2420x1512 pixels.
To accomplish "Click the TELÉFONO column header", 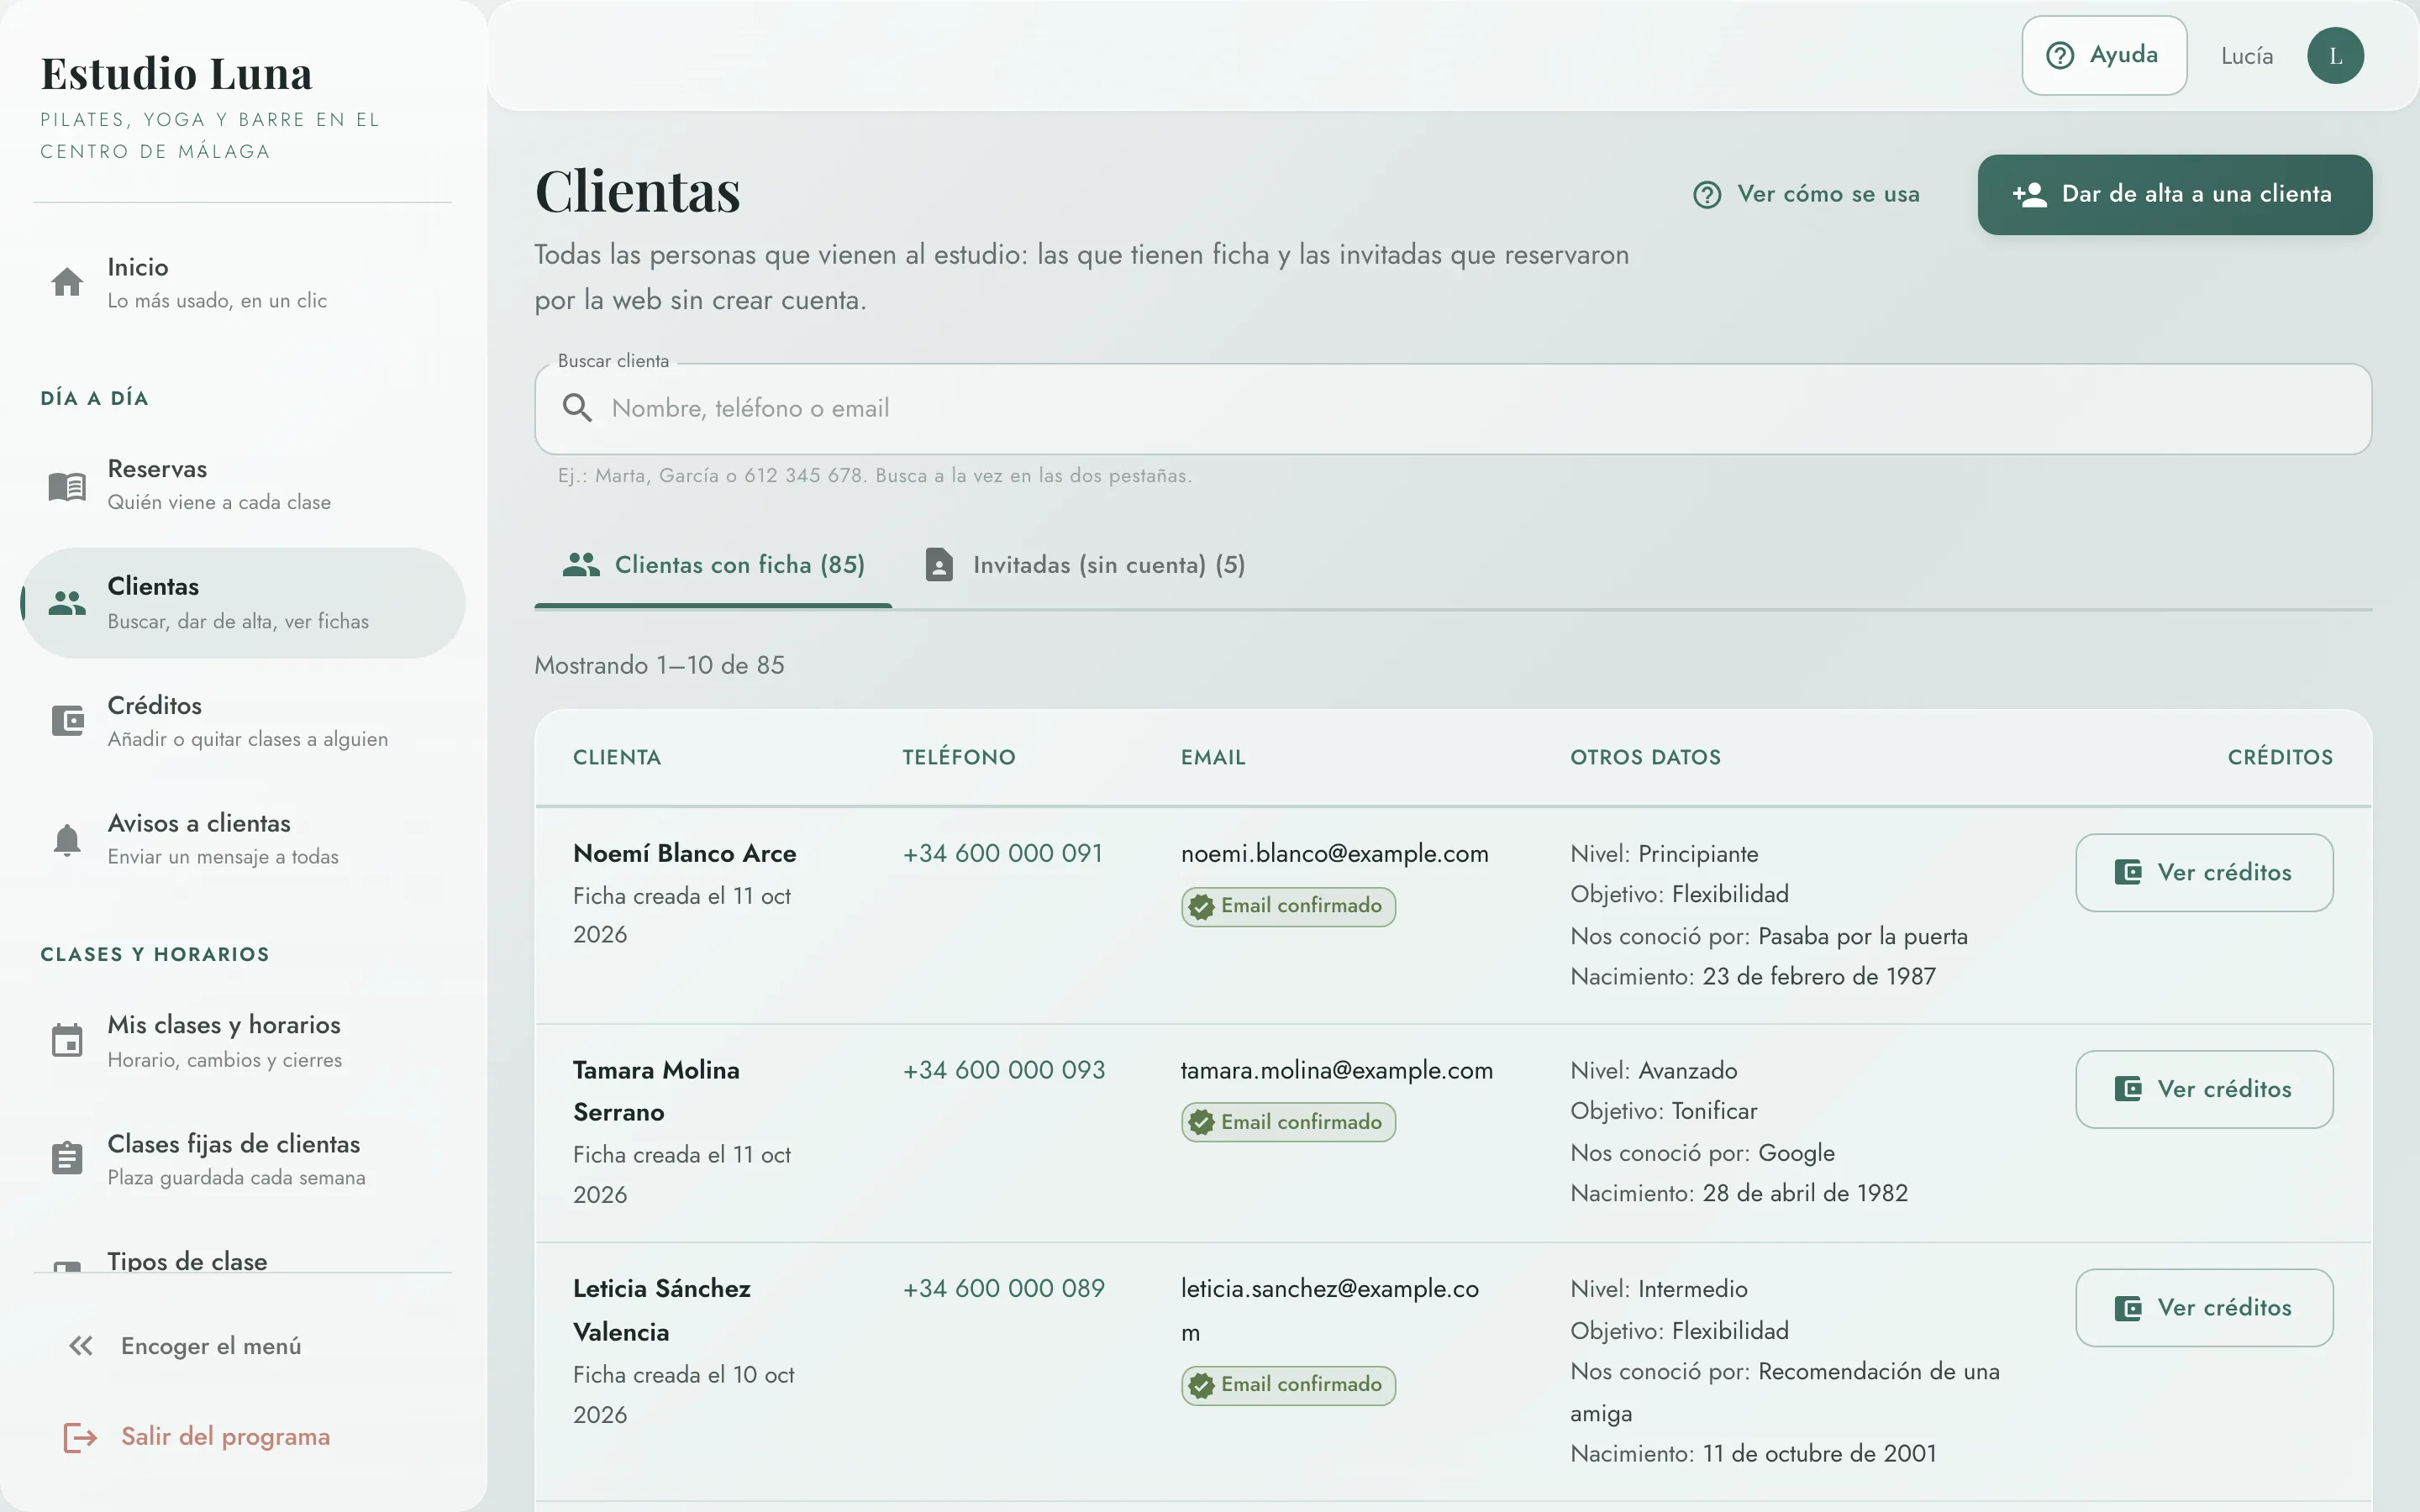I will click(x=958, y=757).
